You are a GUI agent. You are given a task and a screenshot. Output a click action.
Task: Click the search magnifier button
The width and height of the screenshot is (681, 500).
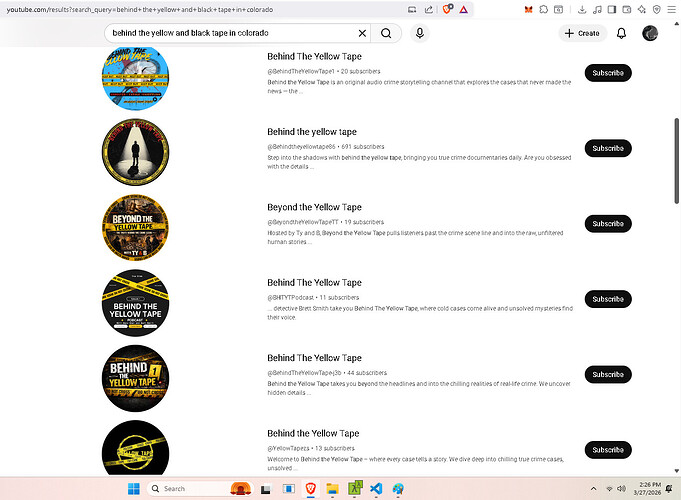(x=387, y=33)
